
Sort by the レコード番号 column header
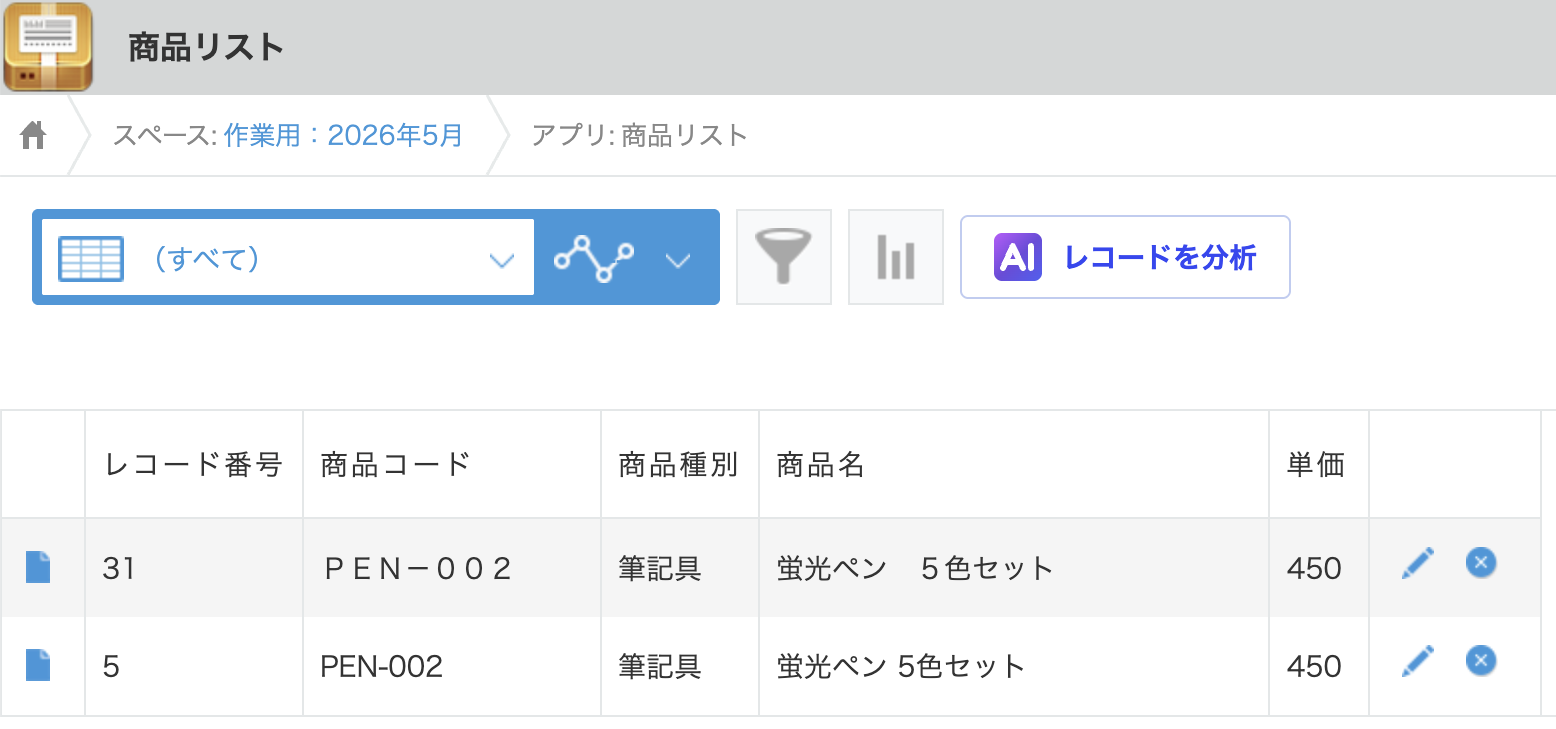click(194, 464)
